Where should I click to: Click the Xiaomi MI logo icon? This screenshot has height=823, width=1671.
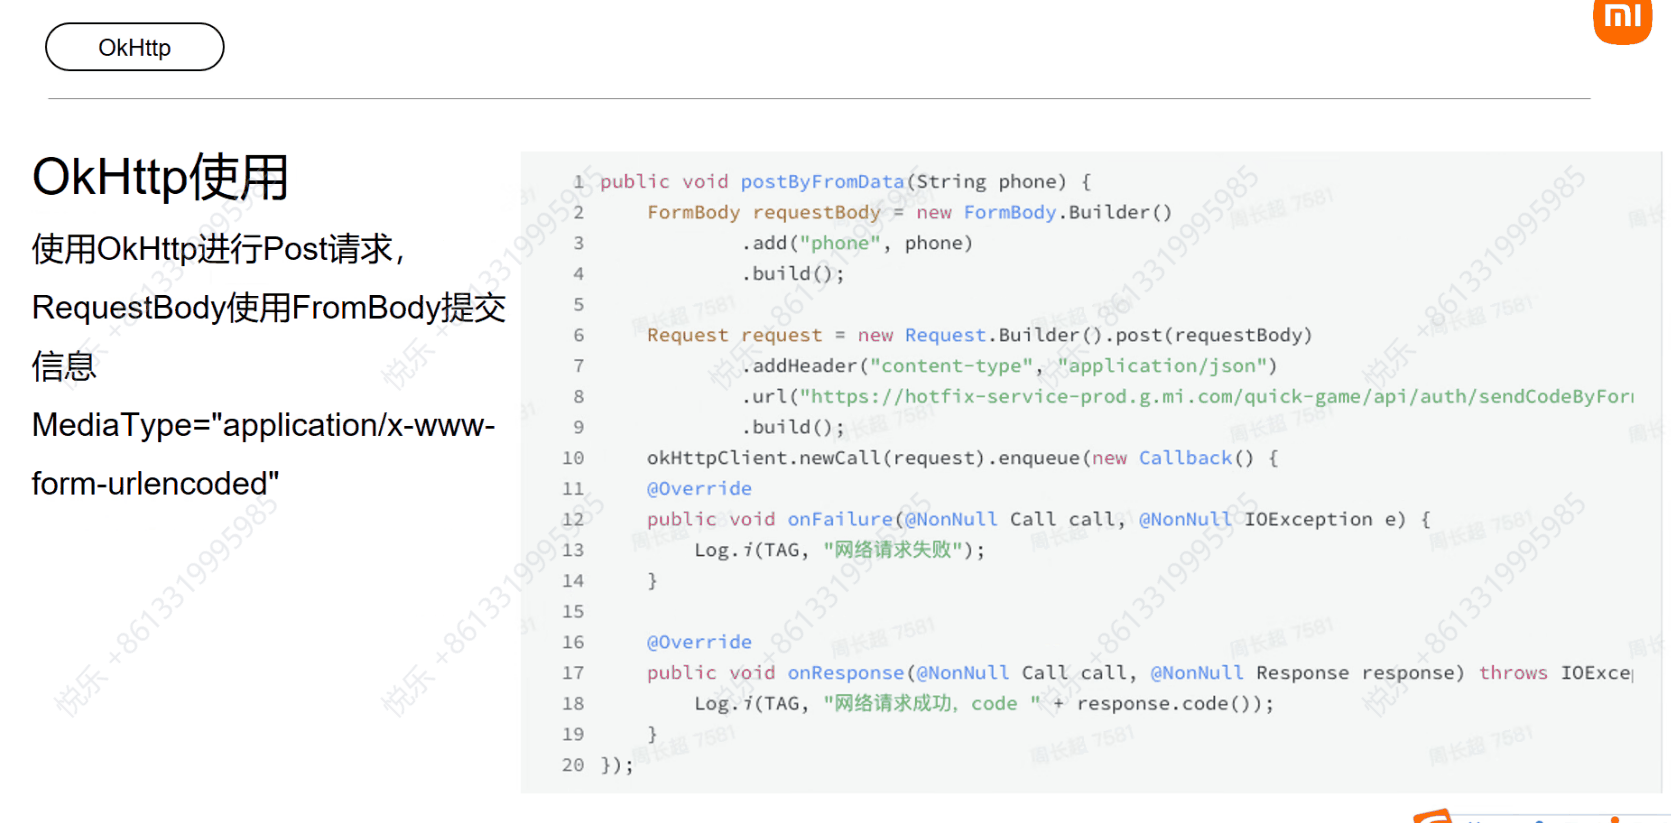pyautogui.click(x=1622, y=20)
